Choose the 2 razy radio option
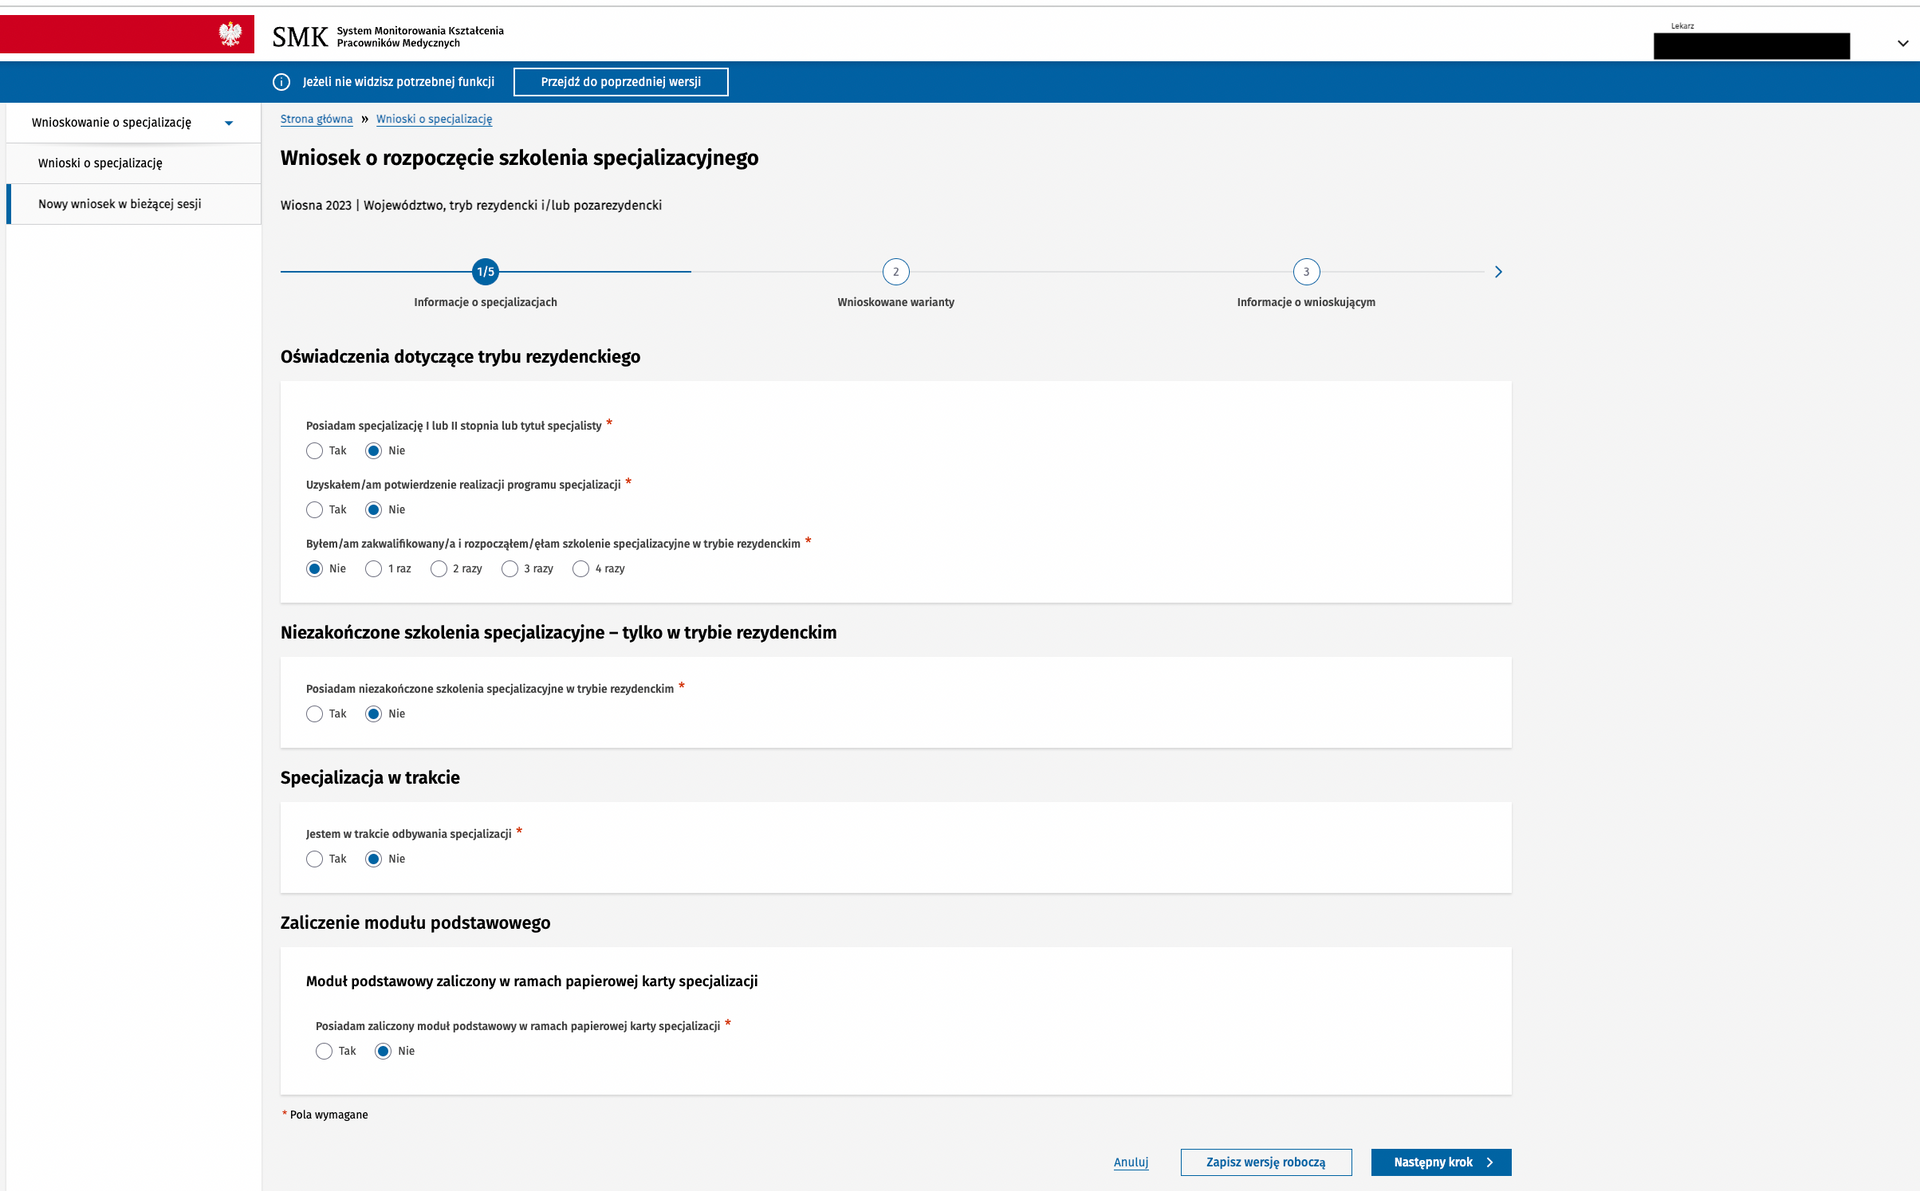Image resolution: width=1920 pixels, height=1191 pixels. 439,569
